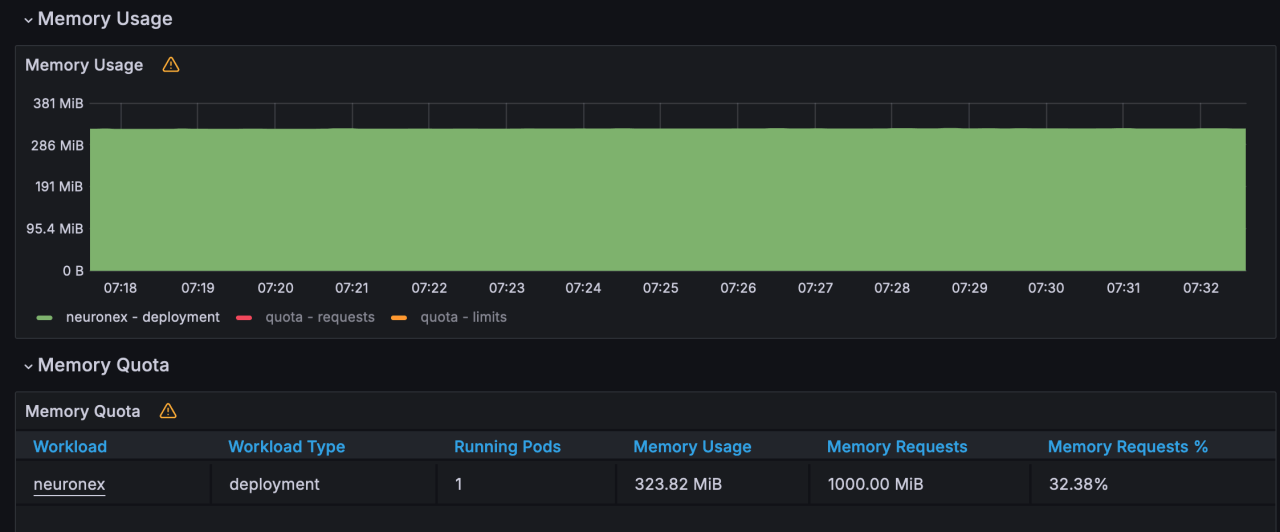
Task: Select the 323.82 MiB table cell
Action: tap(678, 484)
